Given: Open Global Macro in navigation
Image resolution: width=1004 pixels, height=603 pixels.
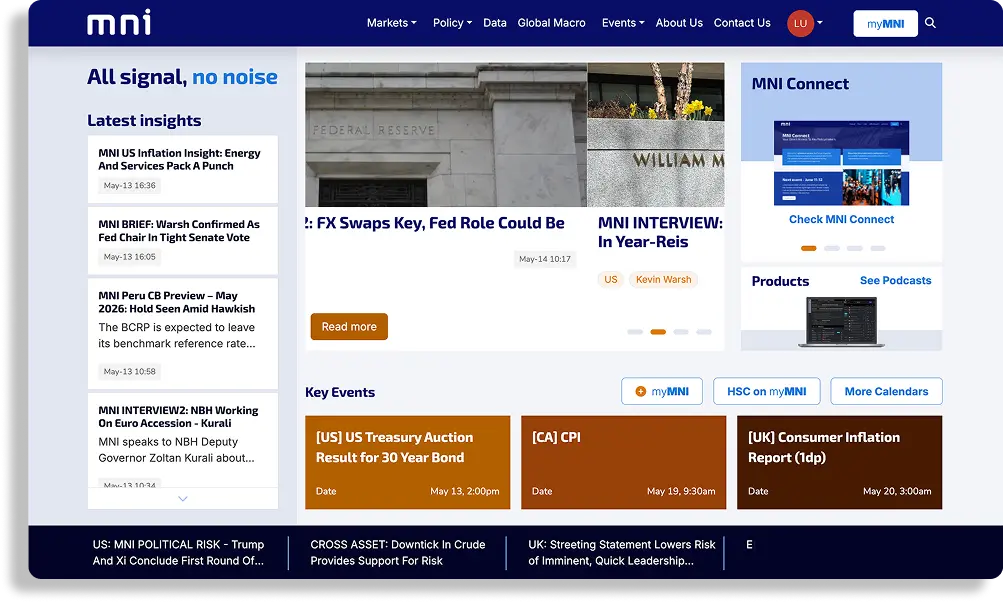Looking at the screenshot, I should [551, 23].
